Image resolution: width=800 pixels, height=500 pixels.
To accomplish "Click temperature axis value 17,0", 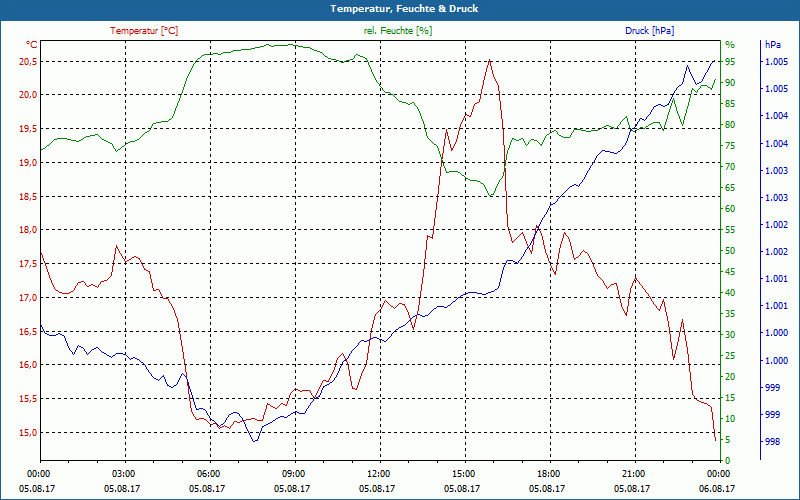I will click(x=28, y=297).
